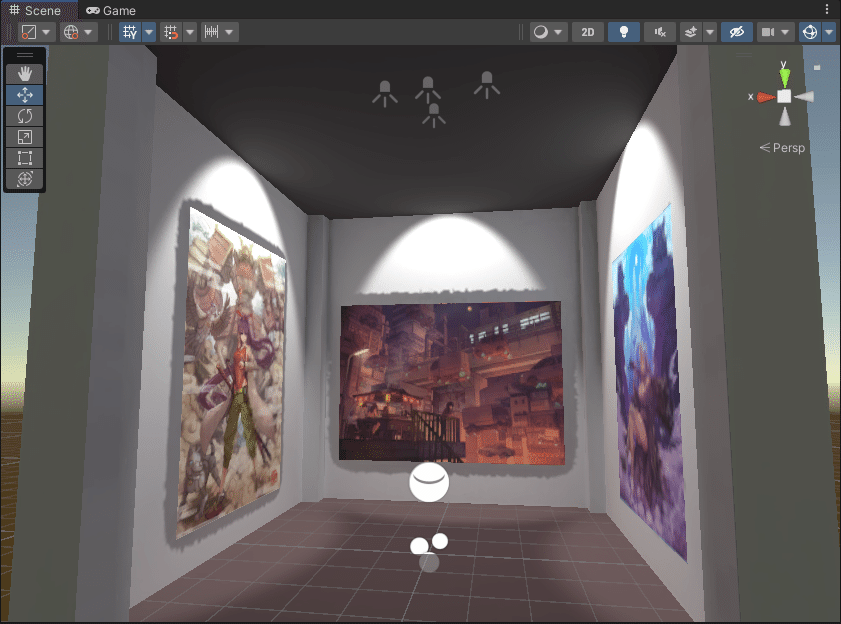Select the leftmost spotlight gizmo on ceiling
The height and width of the screenshot is (624, 841).
[x=385, y=93]
